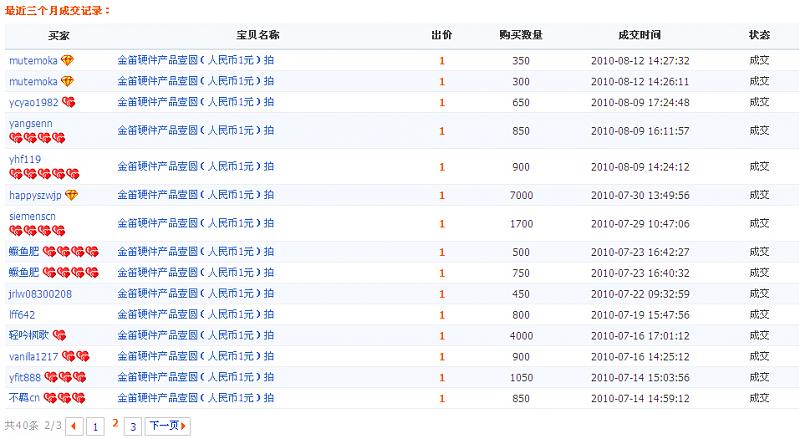Click the four-heart rating under yangsenn
This screenshot has height=439, width=800.
tap(37, 138)
